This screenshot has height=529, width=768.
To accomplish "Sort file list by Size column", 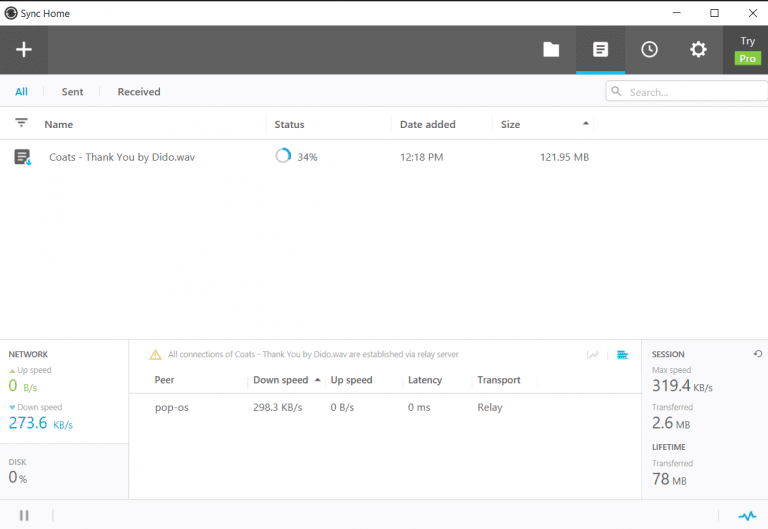I will coord(511,125).
